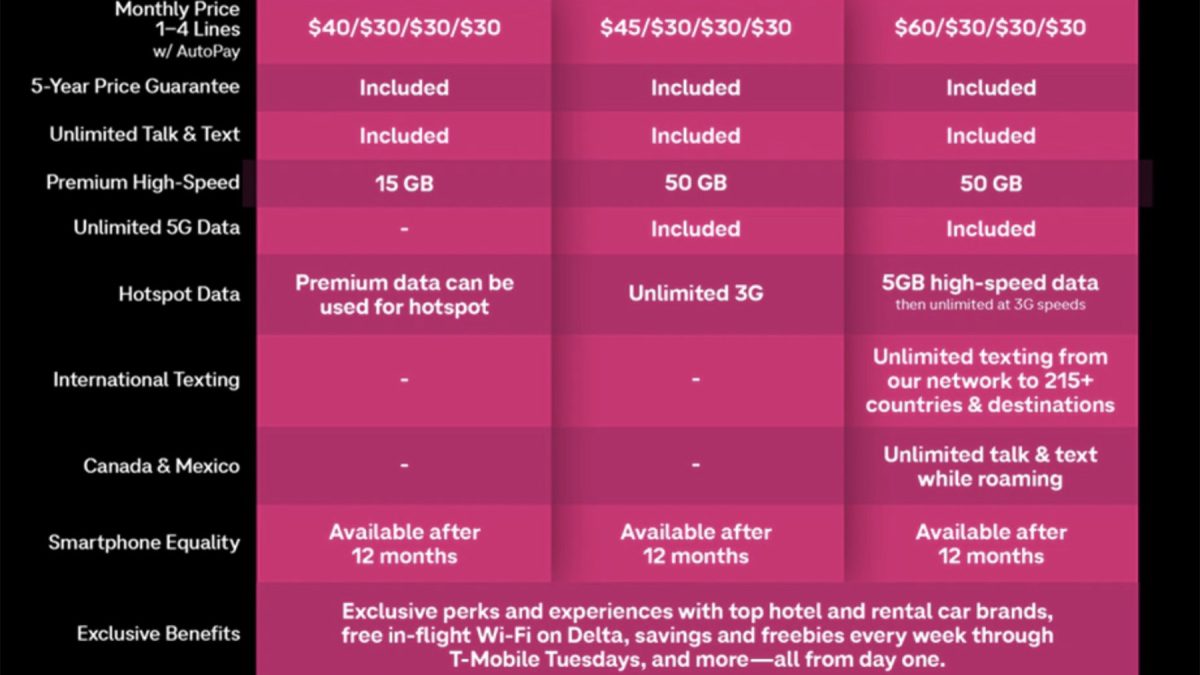Select the $40/$30/$30/$30 price cell
This screenshot has height=675, width=1200.
[403, 28]
